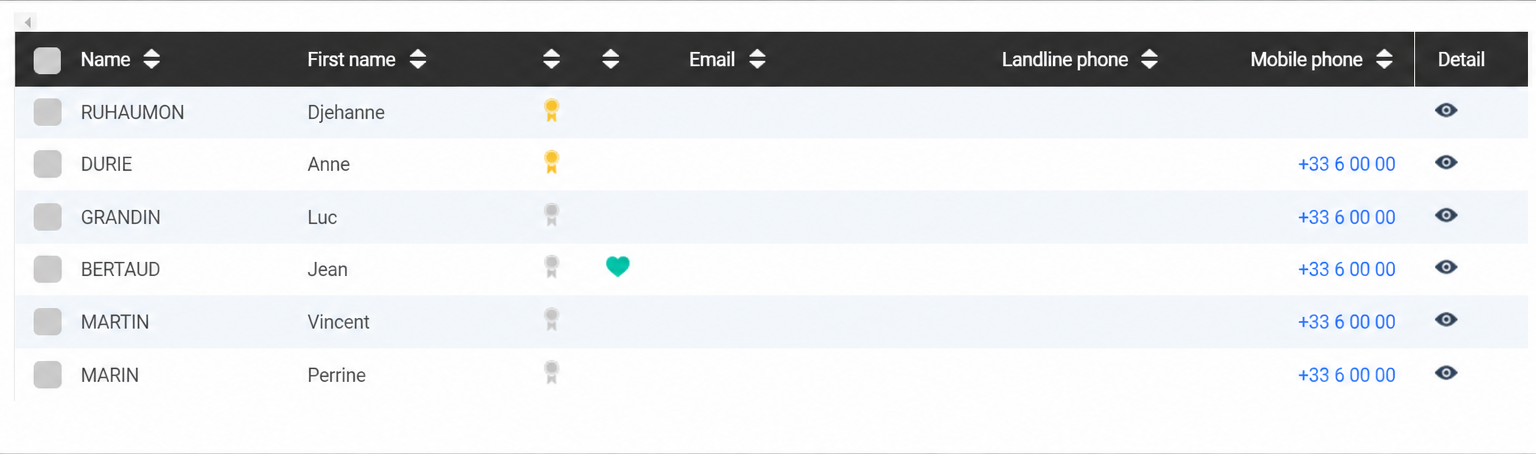
Task: View details of RUHAUMON via eye icon
Action: (x=1445, y=110)
